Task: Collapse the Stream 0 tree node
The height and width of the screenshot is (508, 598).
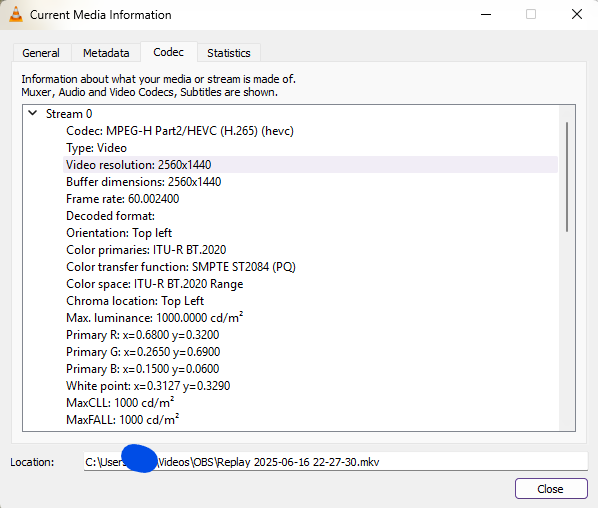Action: point(33,113)
